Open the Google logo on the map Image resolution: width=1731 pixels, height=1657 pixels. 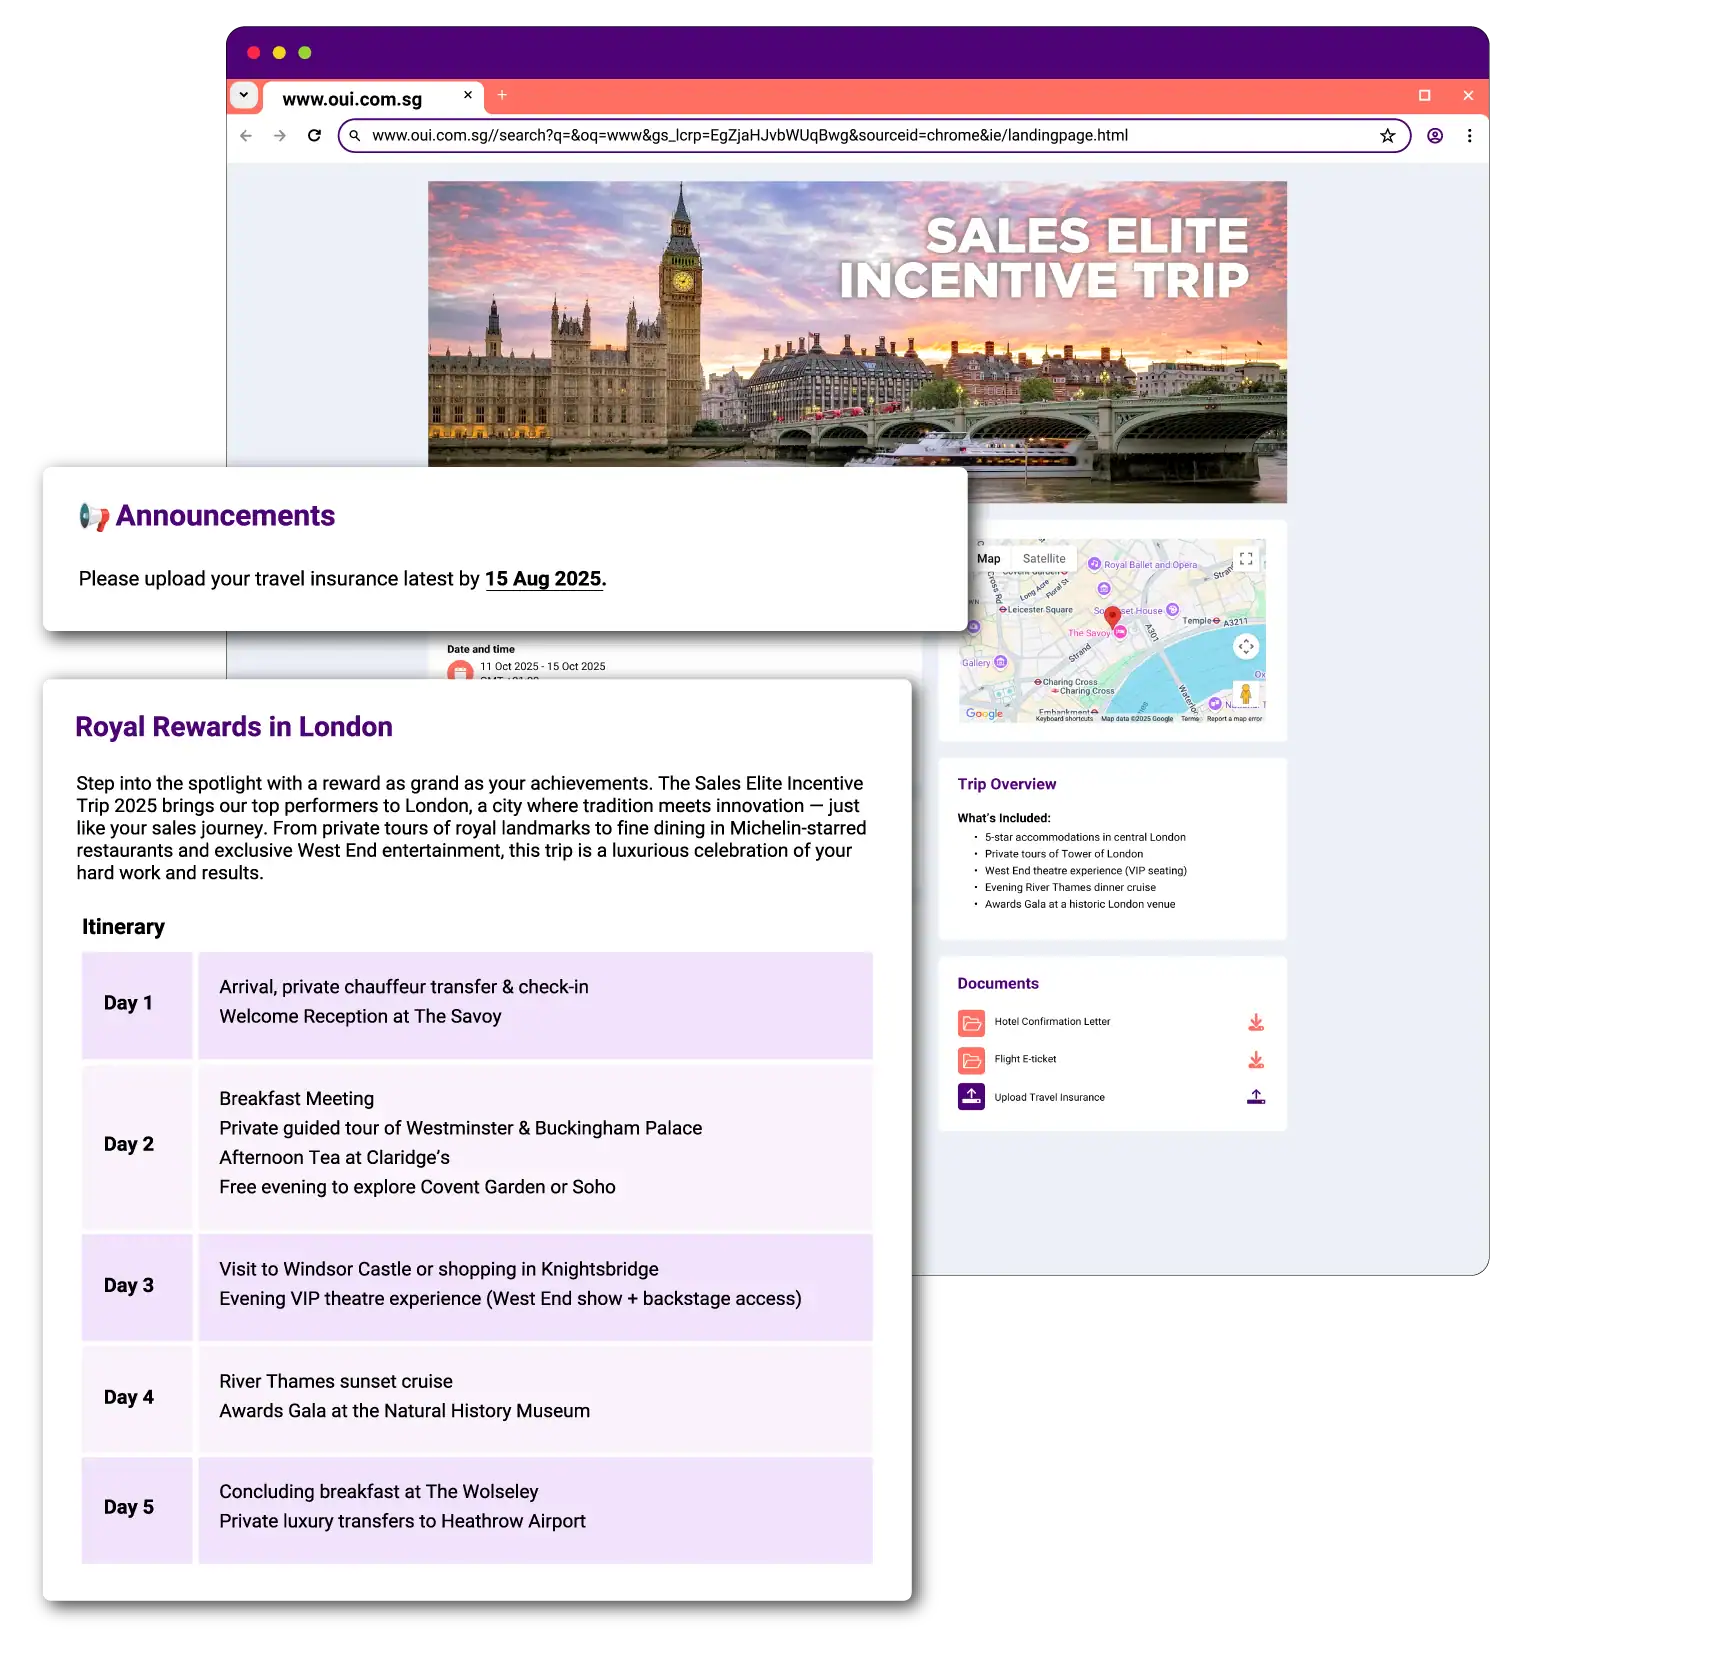[984, 713]
